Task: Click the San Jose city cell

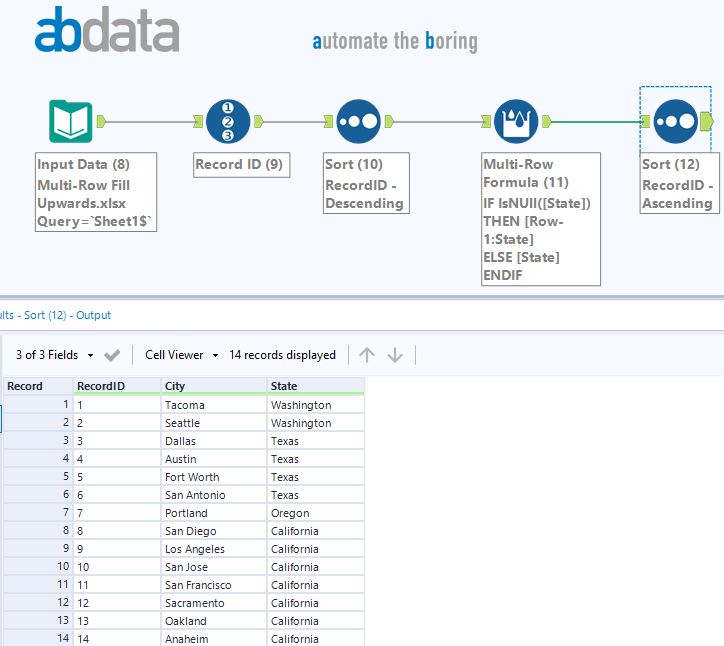Action: point(214,567)
